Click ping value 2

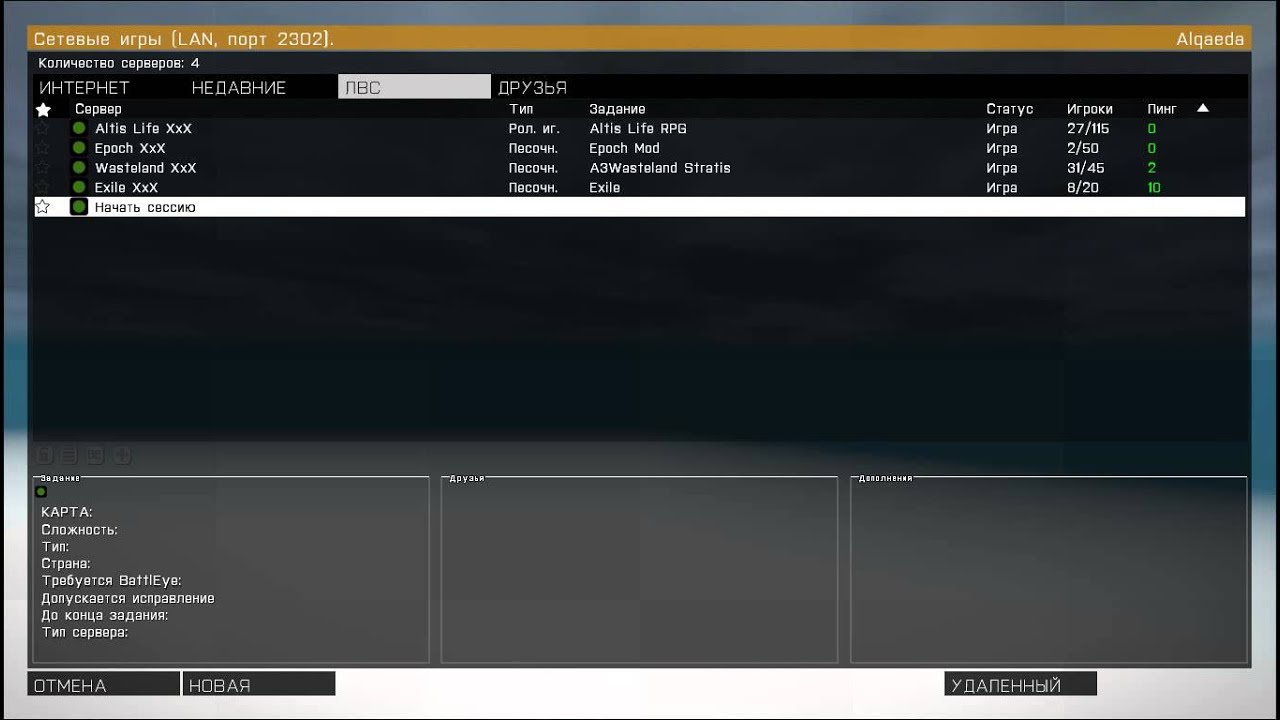tap(1152, 168)
